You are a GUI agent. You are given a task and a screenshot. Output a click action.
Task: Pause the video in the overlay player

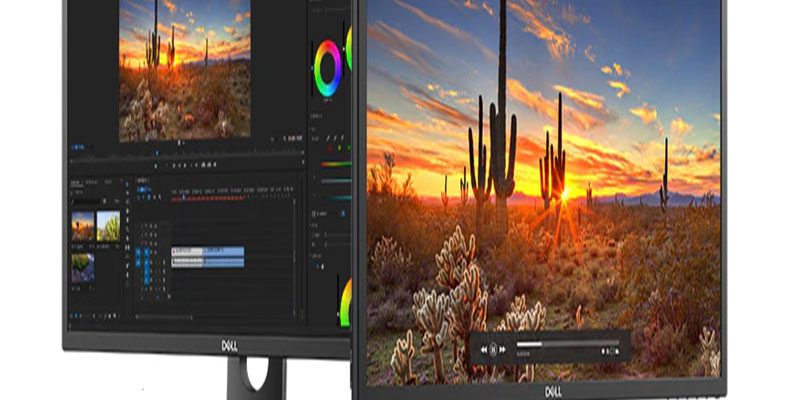tap(493, 350)
